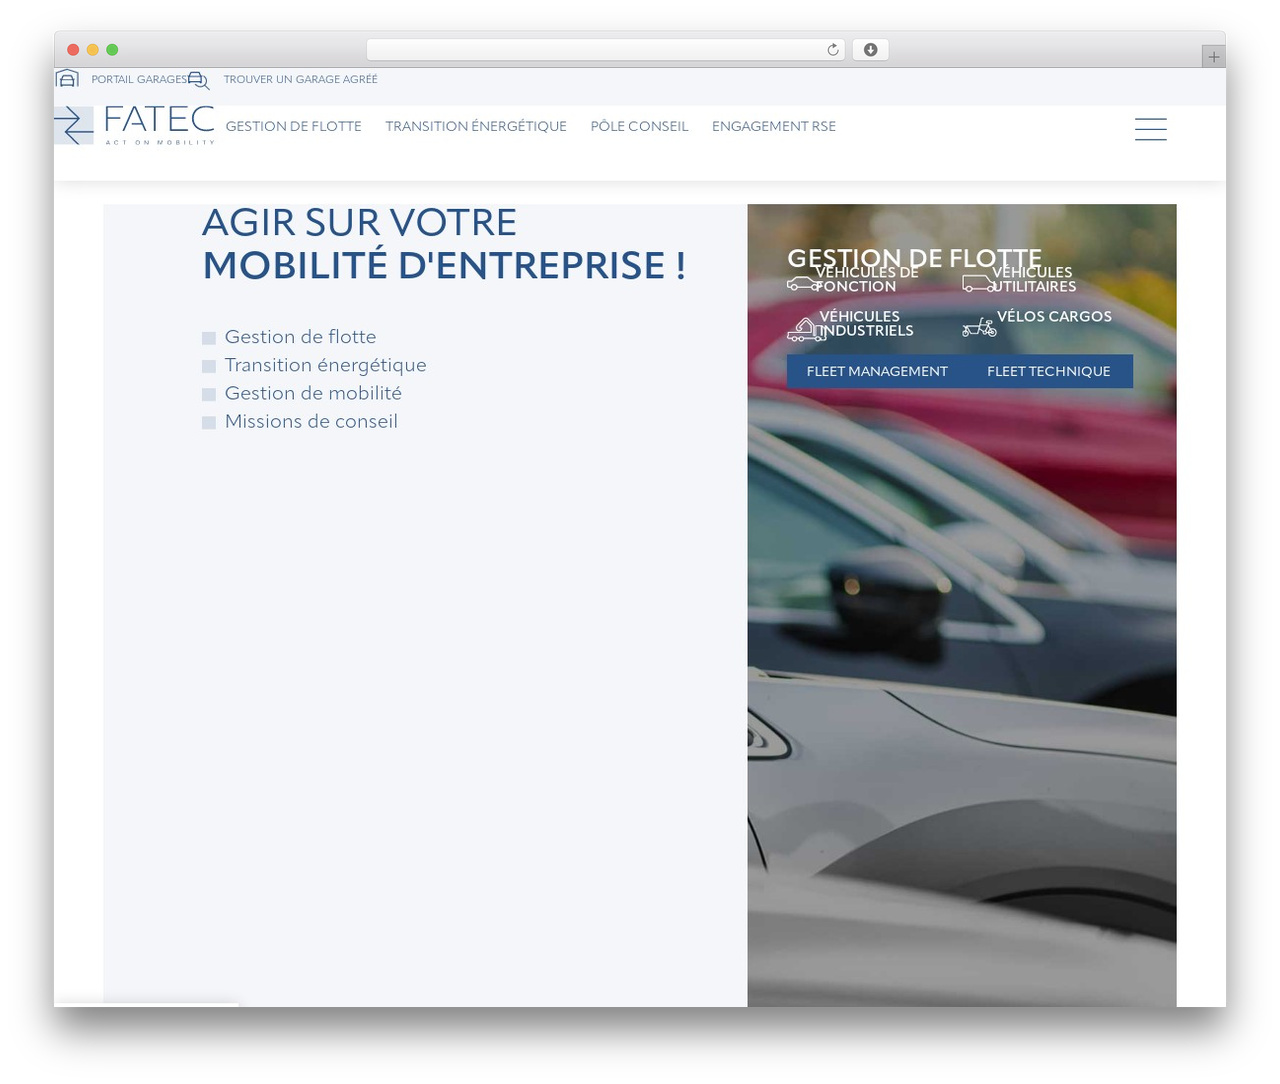Open Trouver un garage agréé link
Image resolution: width=1280 pixels, height=1084 pixels.
(301, 79)
